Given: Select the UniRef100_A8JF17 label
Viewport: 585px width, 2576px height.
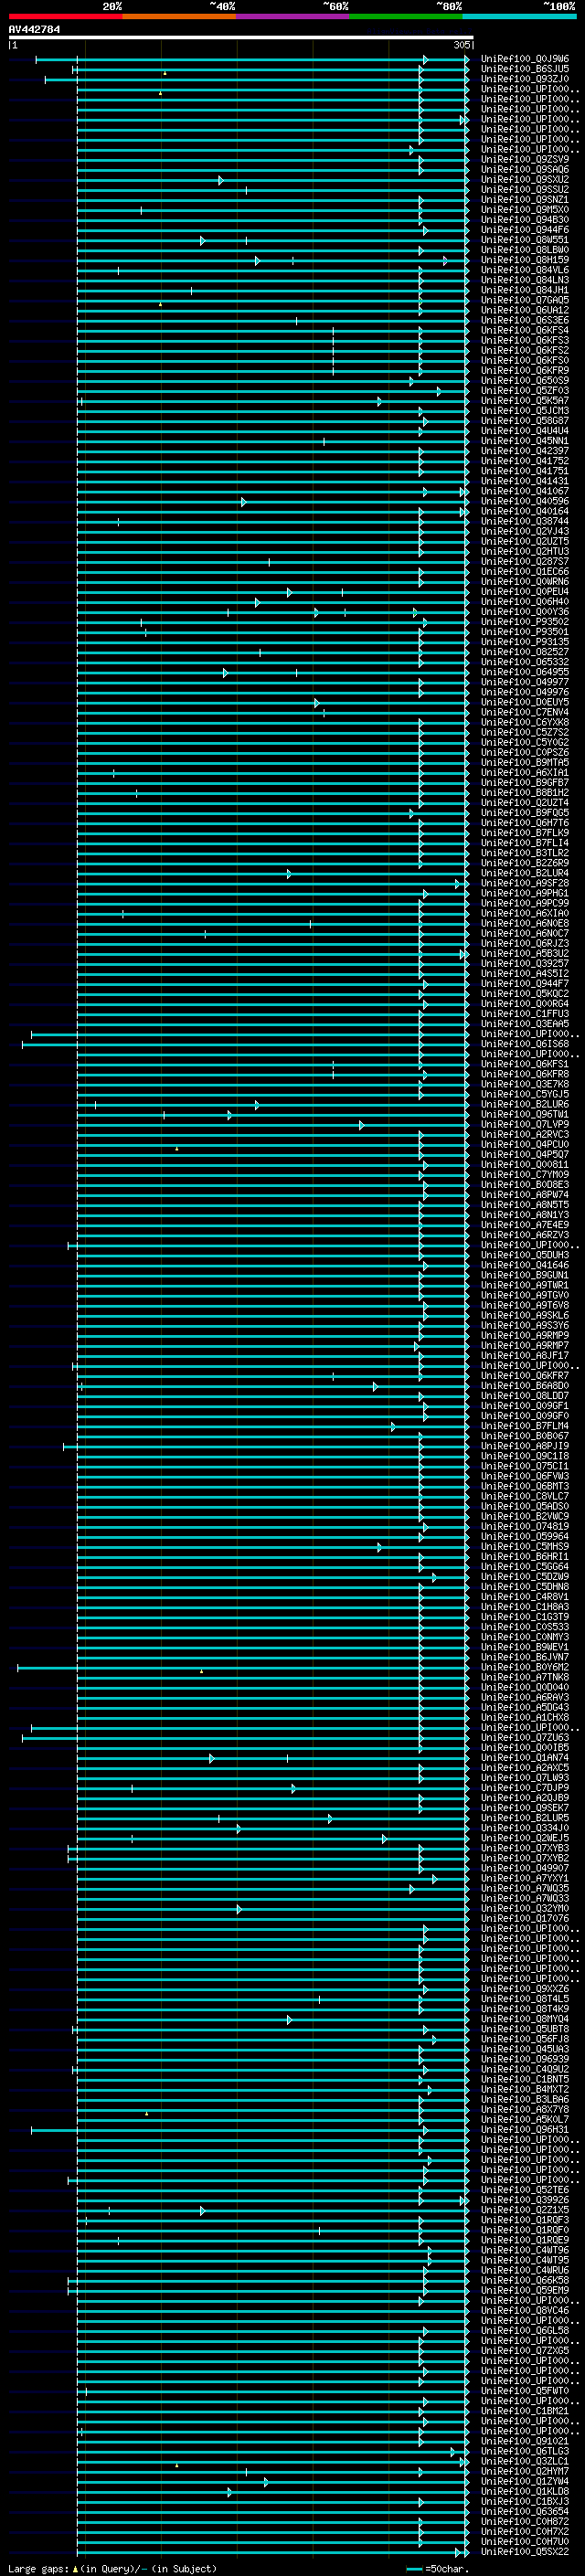Looking at the screenshot, I should pyautogui.click(x=525, y=1356).
